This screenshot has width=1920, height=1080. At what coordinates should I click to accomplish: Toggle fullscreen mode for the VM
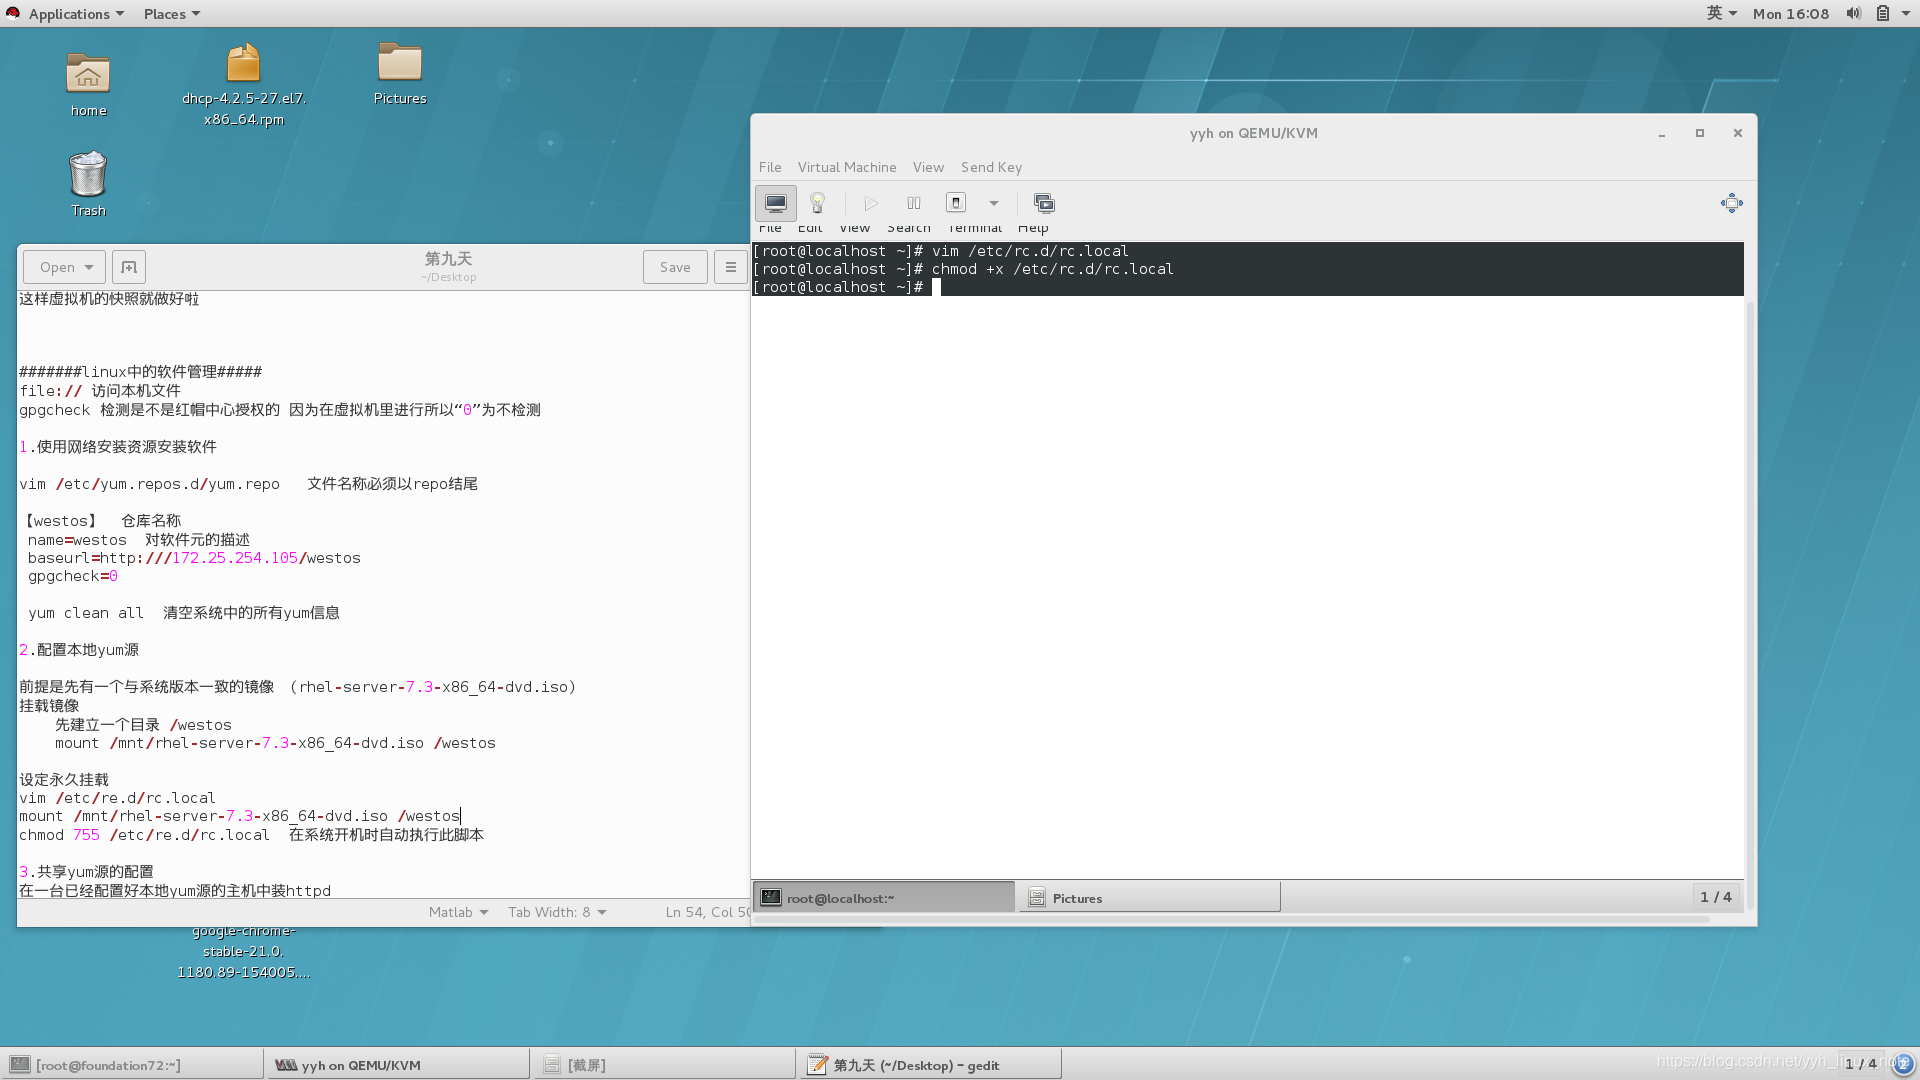click(1731, 203)
